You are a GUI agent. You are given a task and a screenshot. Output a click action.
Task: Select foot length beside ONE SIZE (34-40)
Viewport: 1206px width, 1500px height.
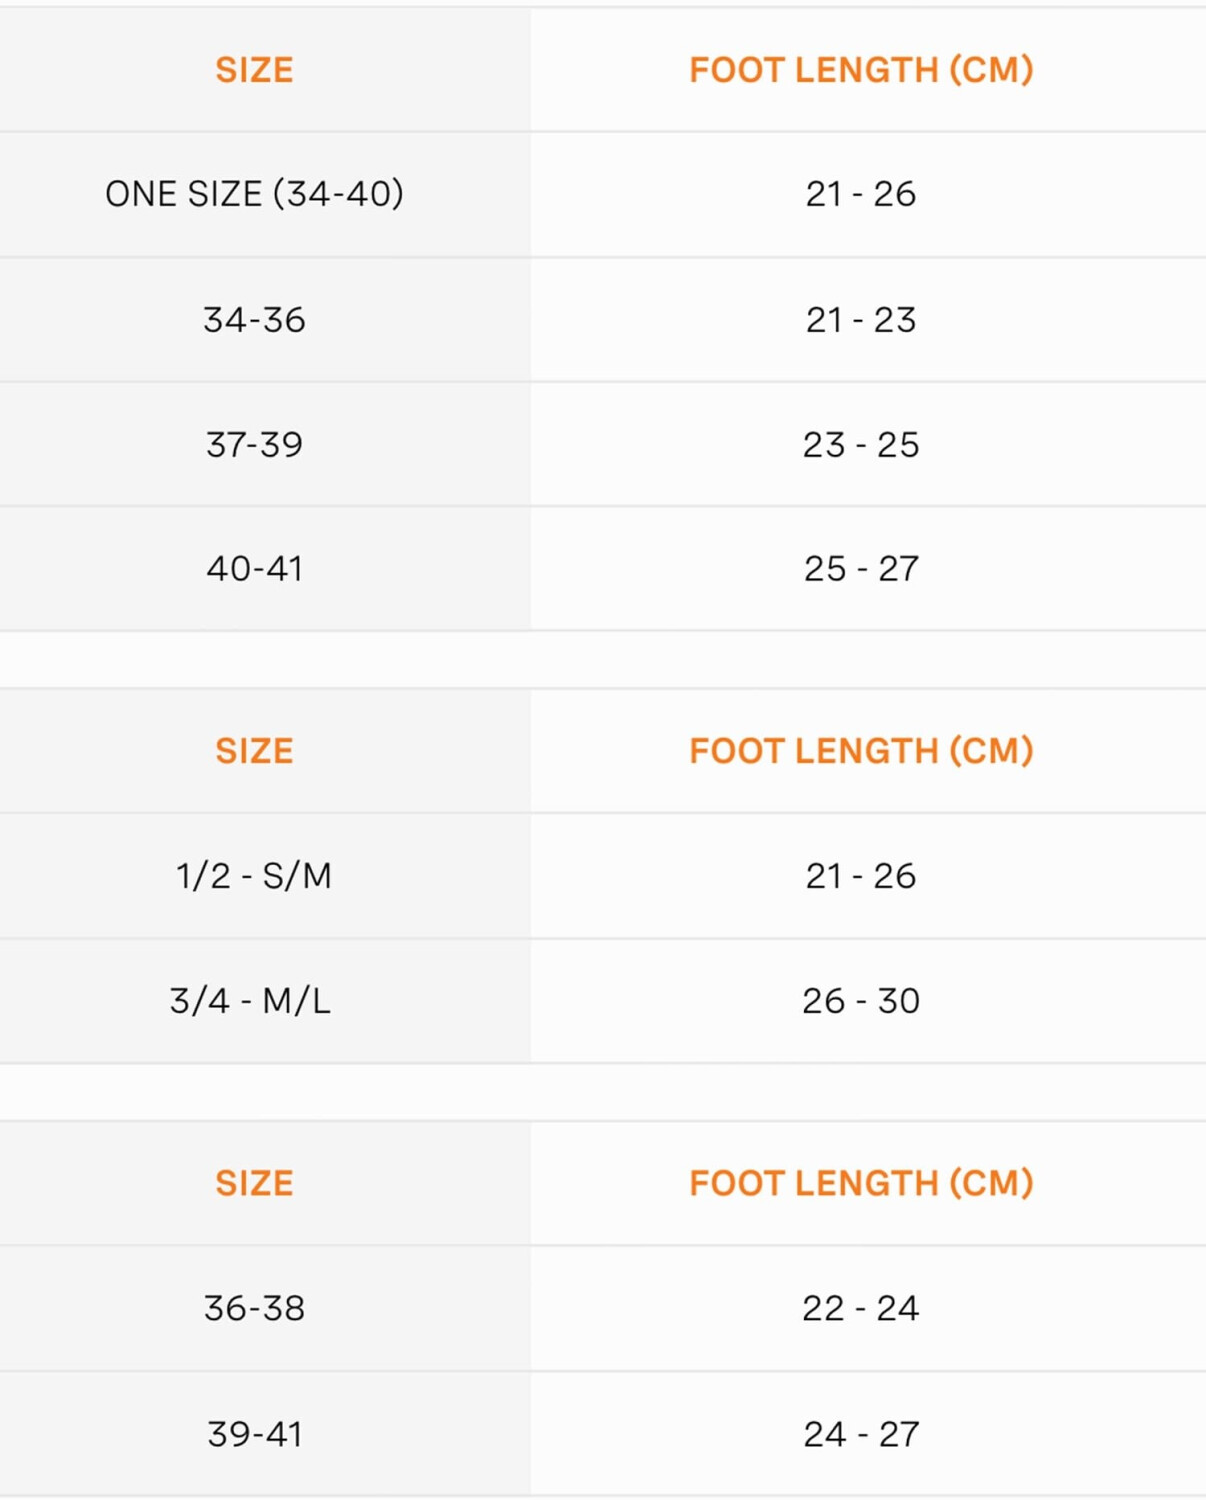[860, 194]
